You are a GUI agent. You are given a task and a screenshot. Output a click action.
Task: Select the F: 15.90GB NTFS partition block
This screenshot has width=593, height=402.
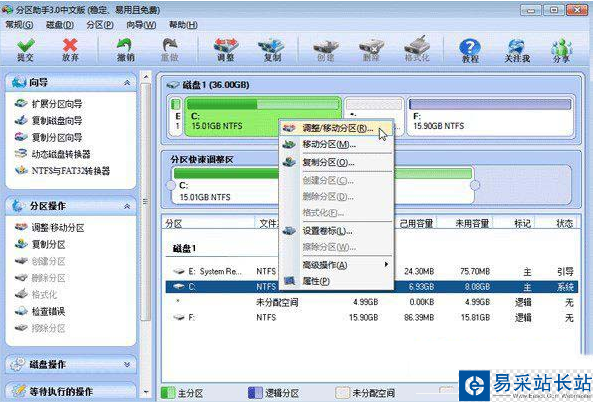click(490, 116)
